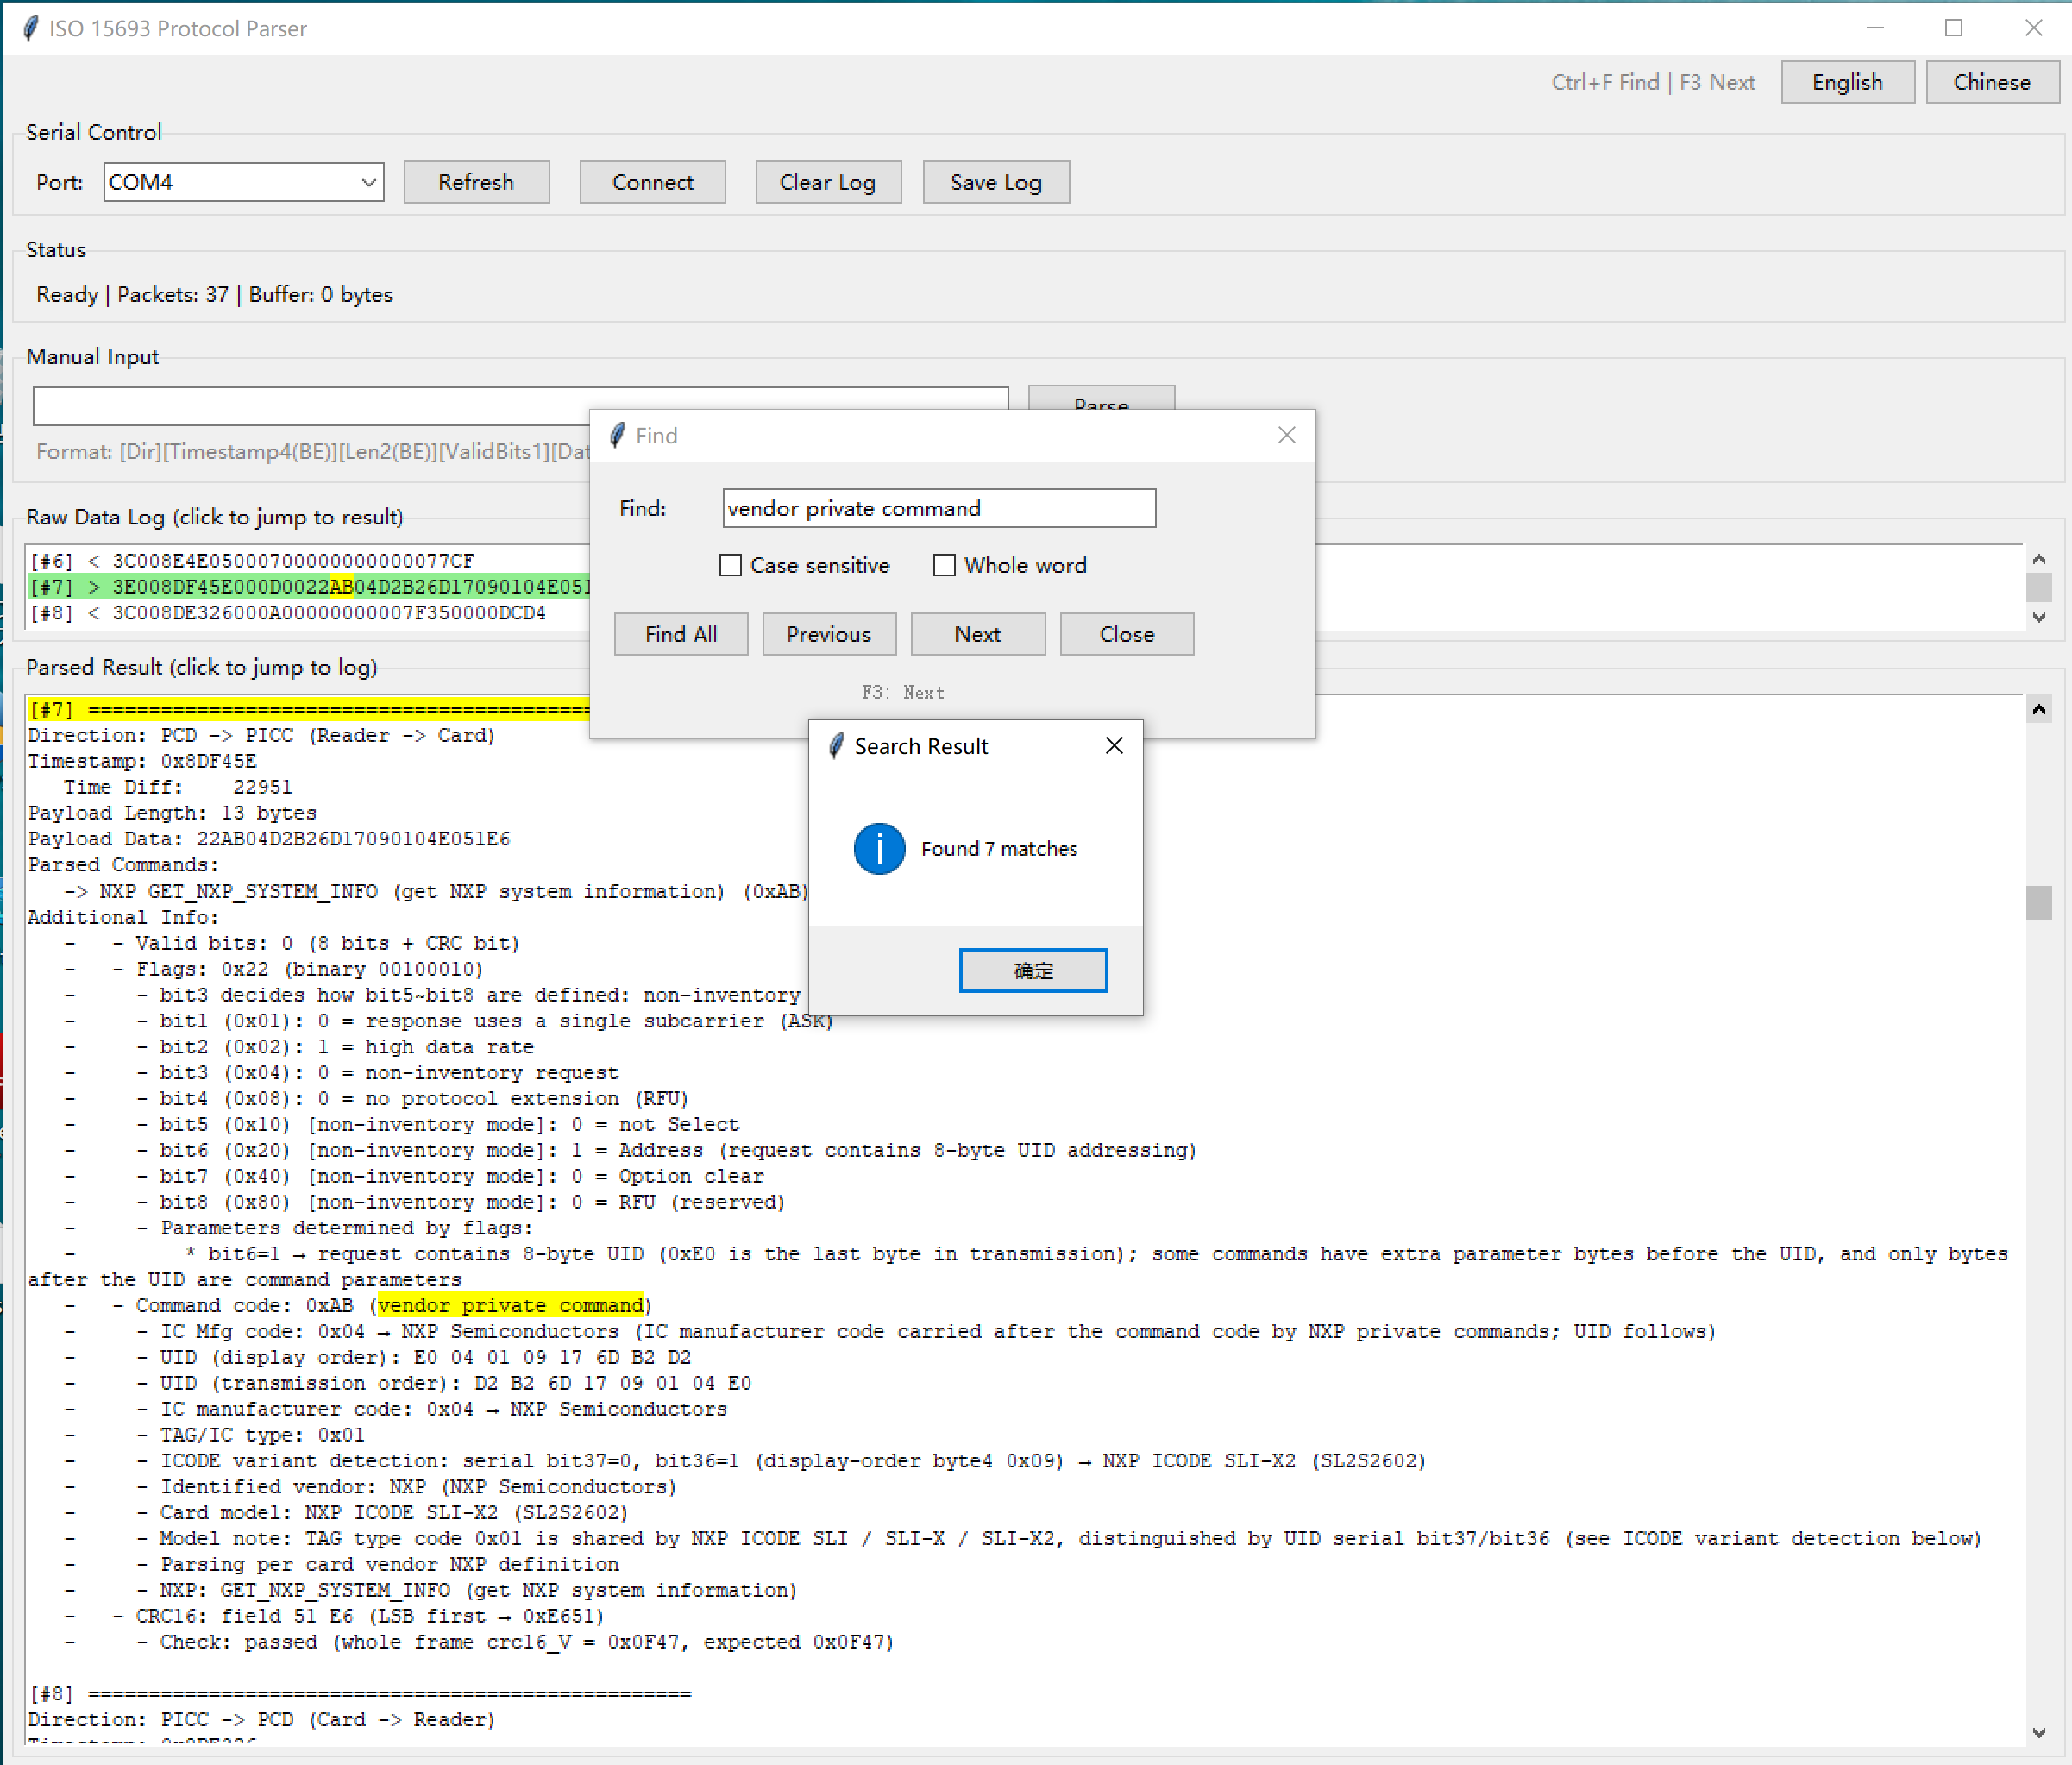Click the Close button in Find dialog

(x=1127, y=634)
